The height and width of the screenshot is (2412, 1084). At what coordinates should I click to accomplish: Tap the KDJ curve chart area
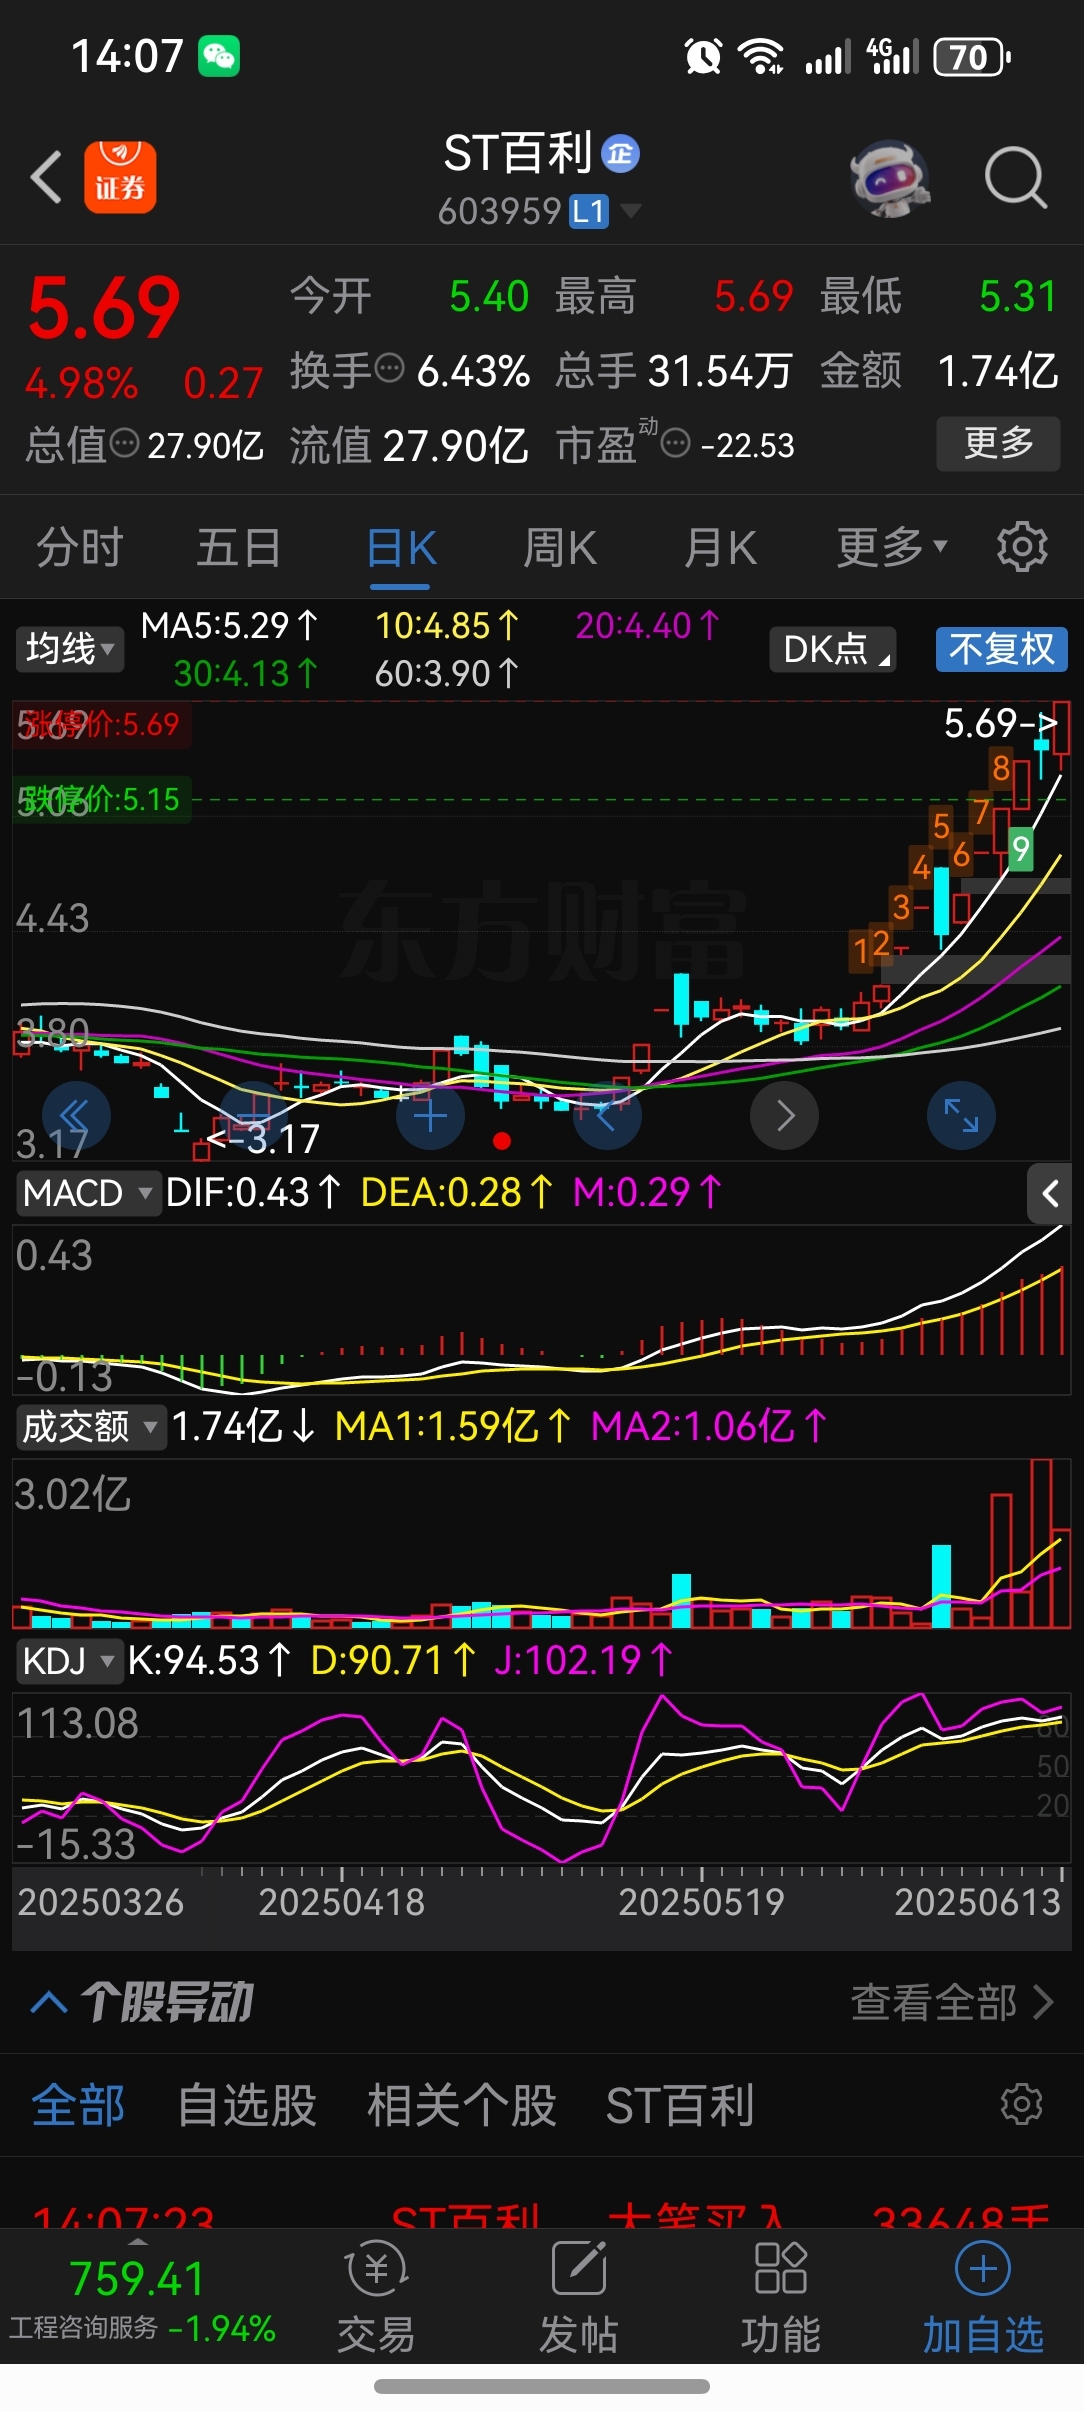pos(542,1777)
